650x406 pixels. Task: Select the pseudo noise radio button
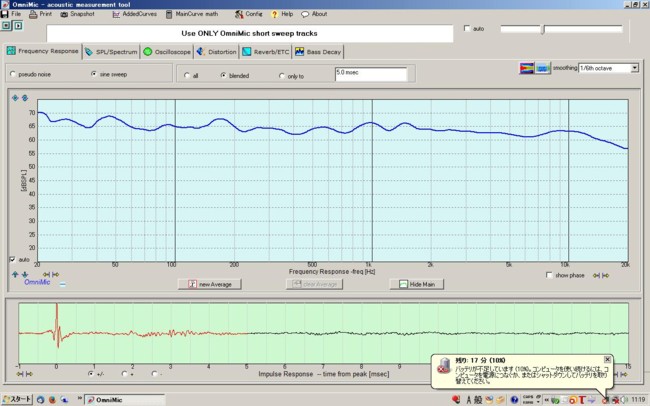pyautogui.click(x=13, y=74)
